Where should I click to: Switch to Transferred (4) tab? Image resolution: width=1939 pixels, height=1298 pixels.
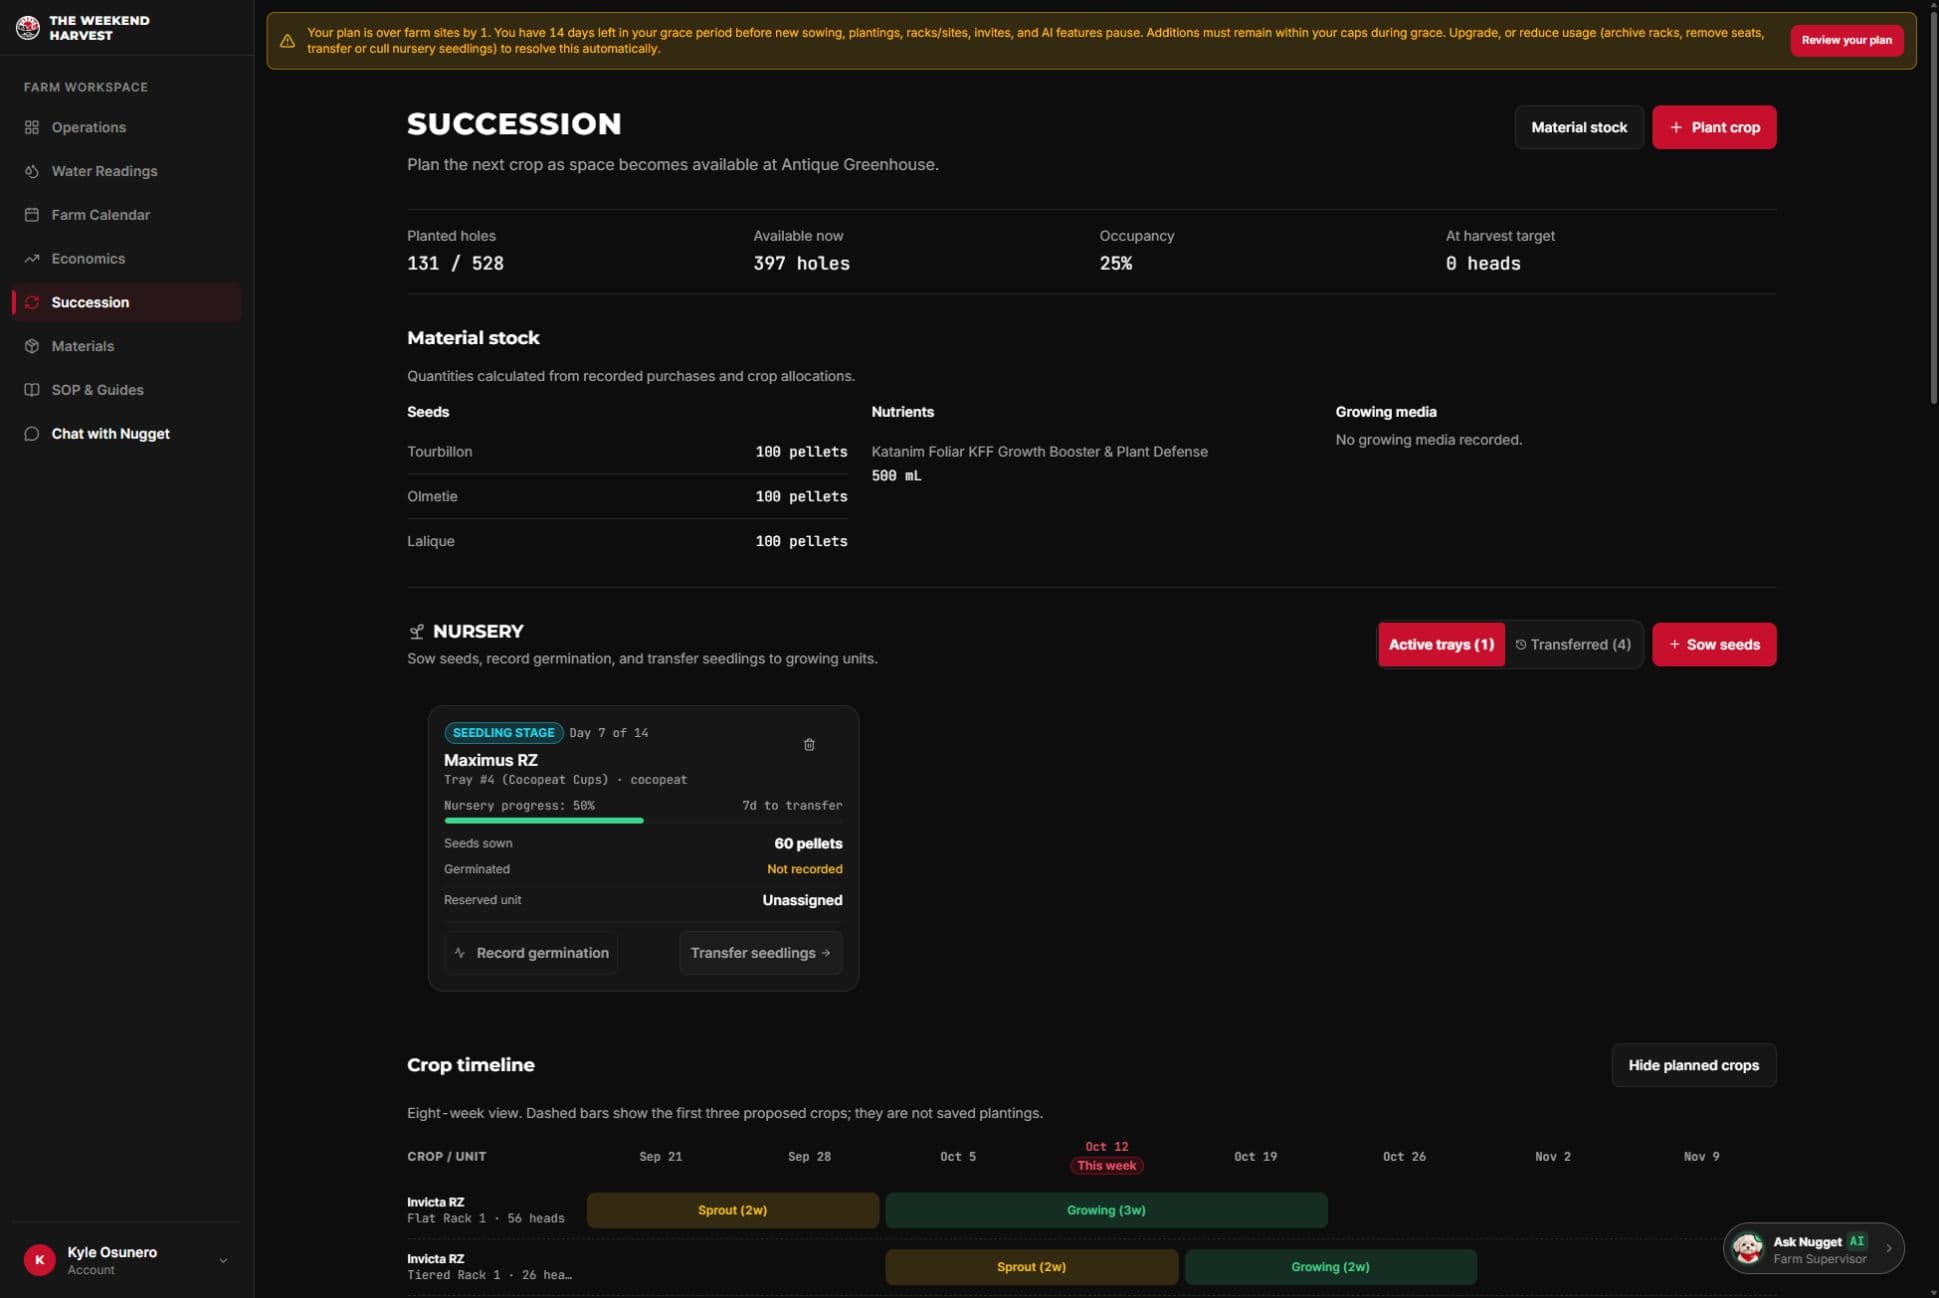(x=1573, y=645)
